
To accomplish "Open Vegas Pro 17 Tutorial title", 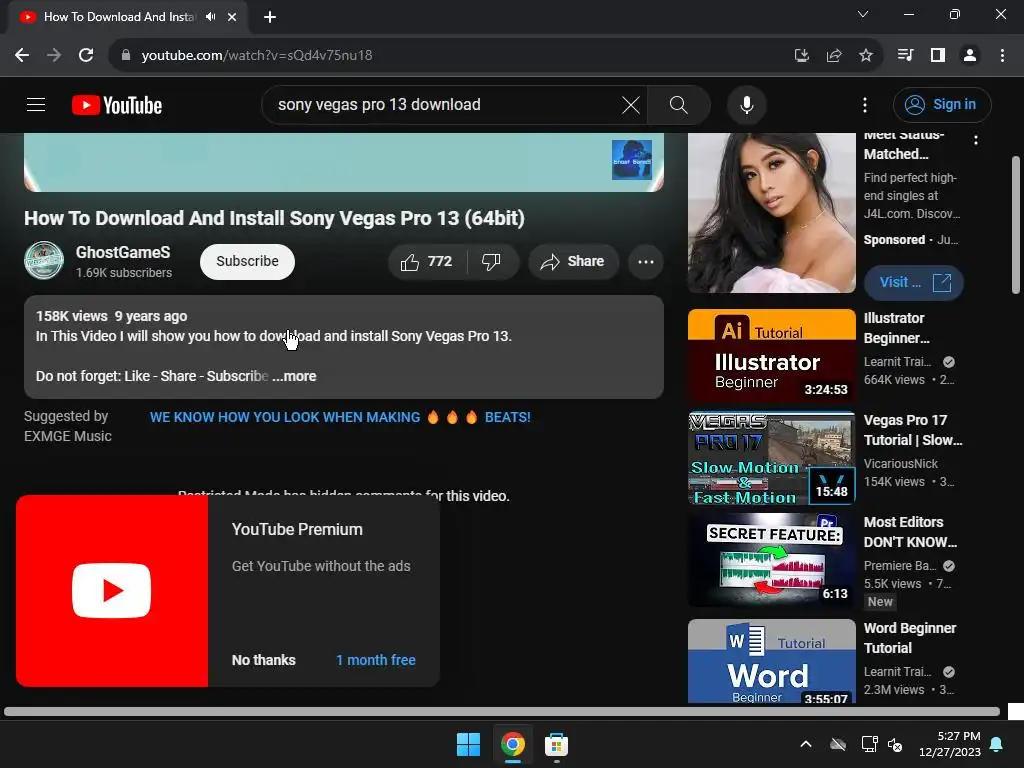I will (912, 430).
